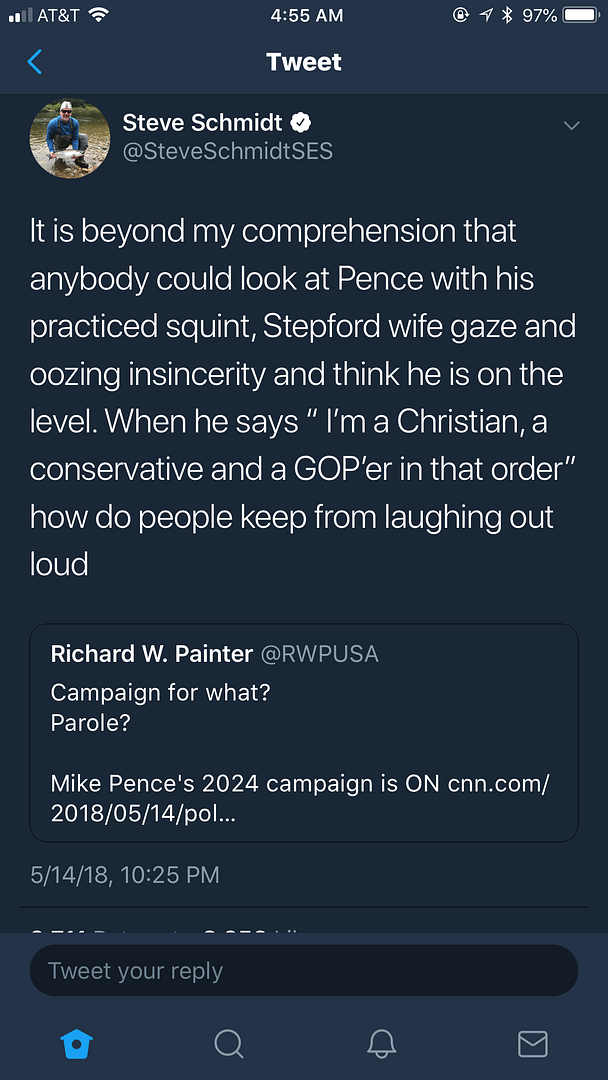Viewport: 608px width, 1080px height.
Task: Tap the Tweet your reply field
Action: (x=304, y=971)
